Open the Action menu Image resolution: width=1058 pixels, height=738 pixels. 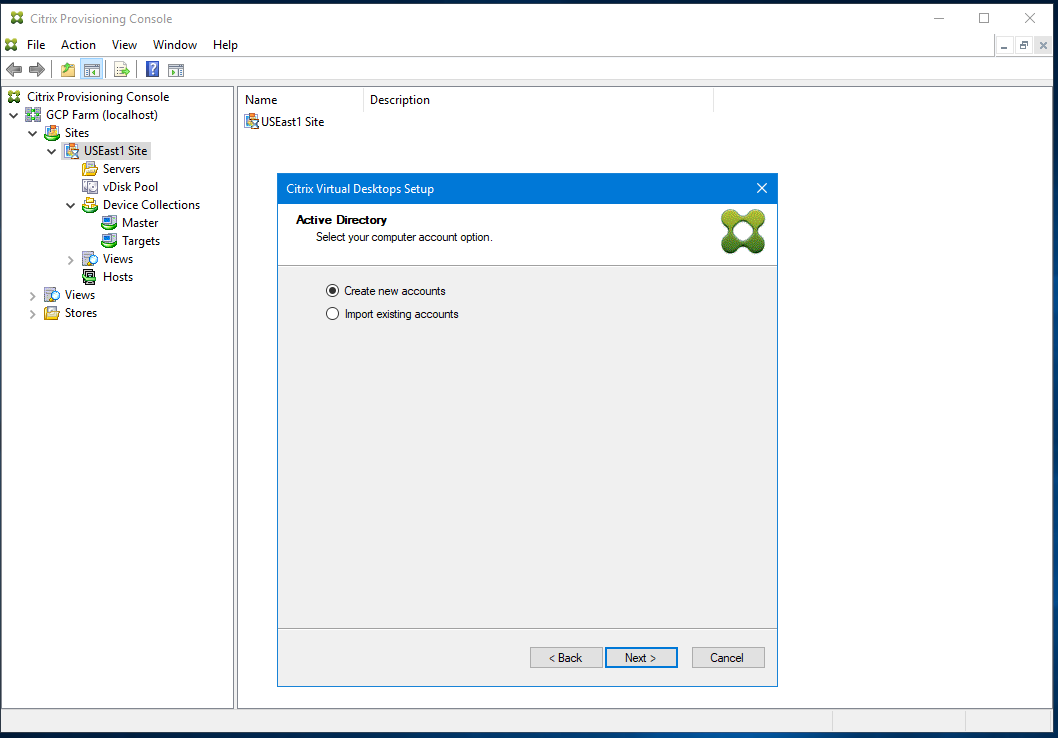78,45
